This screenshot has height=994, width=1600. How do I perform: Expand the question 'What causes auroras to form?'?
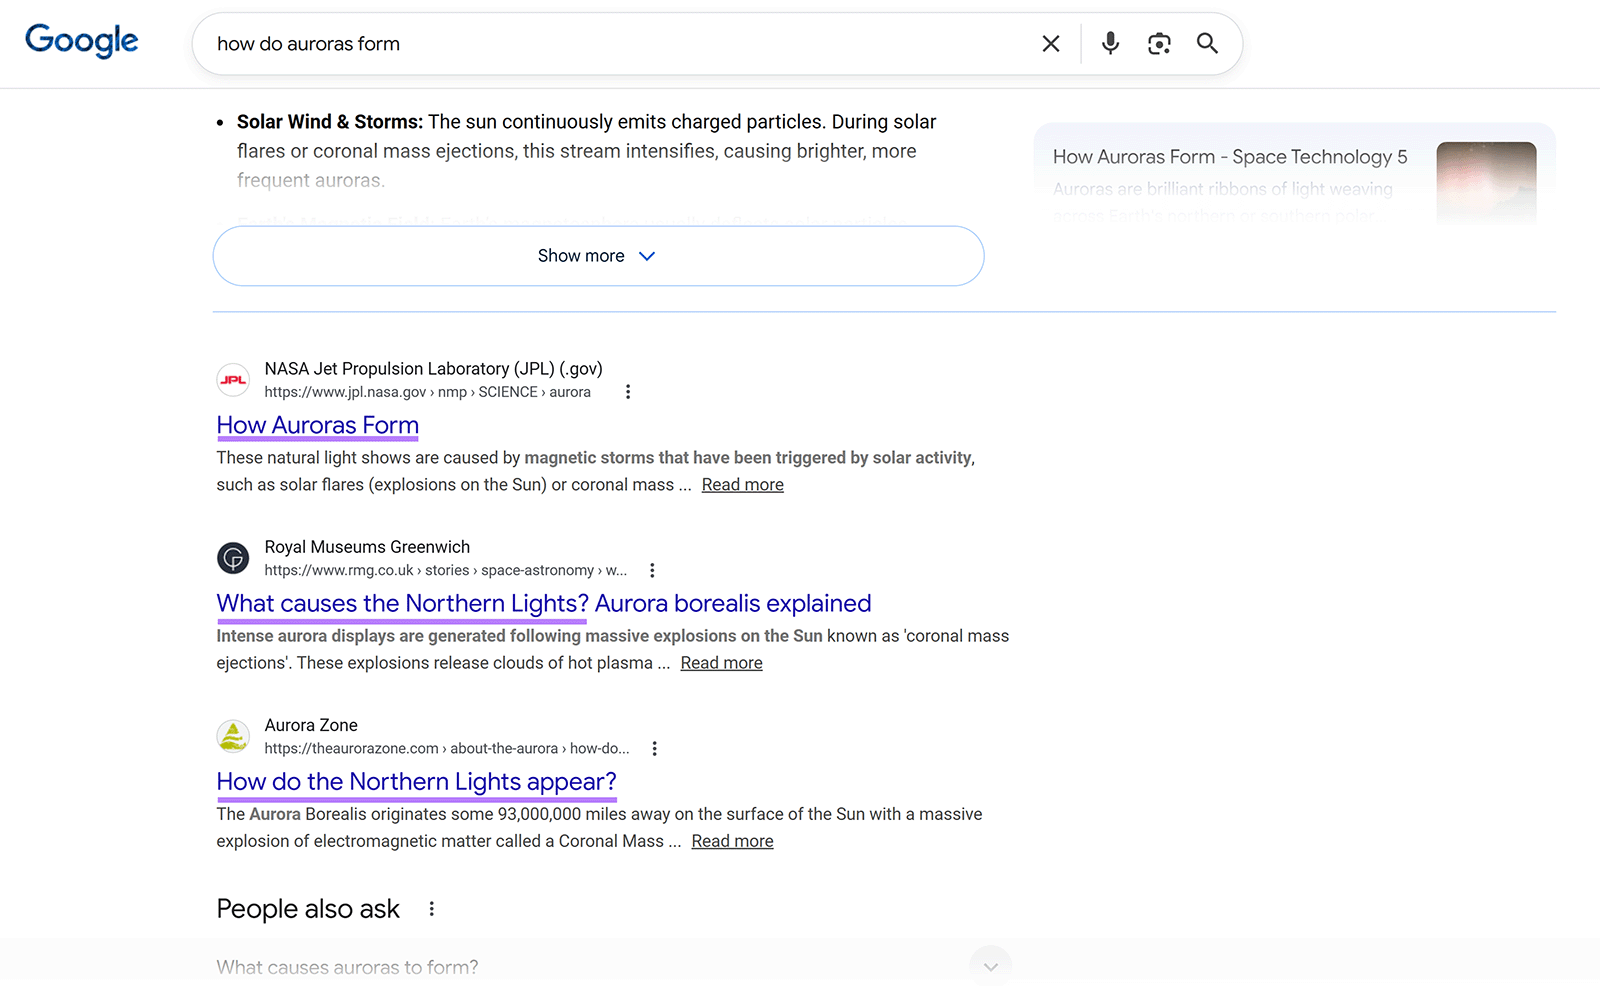point(990,966)
